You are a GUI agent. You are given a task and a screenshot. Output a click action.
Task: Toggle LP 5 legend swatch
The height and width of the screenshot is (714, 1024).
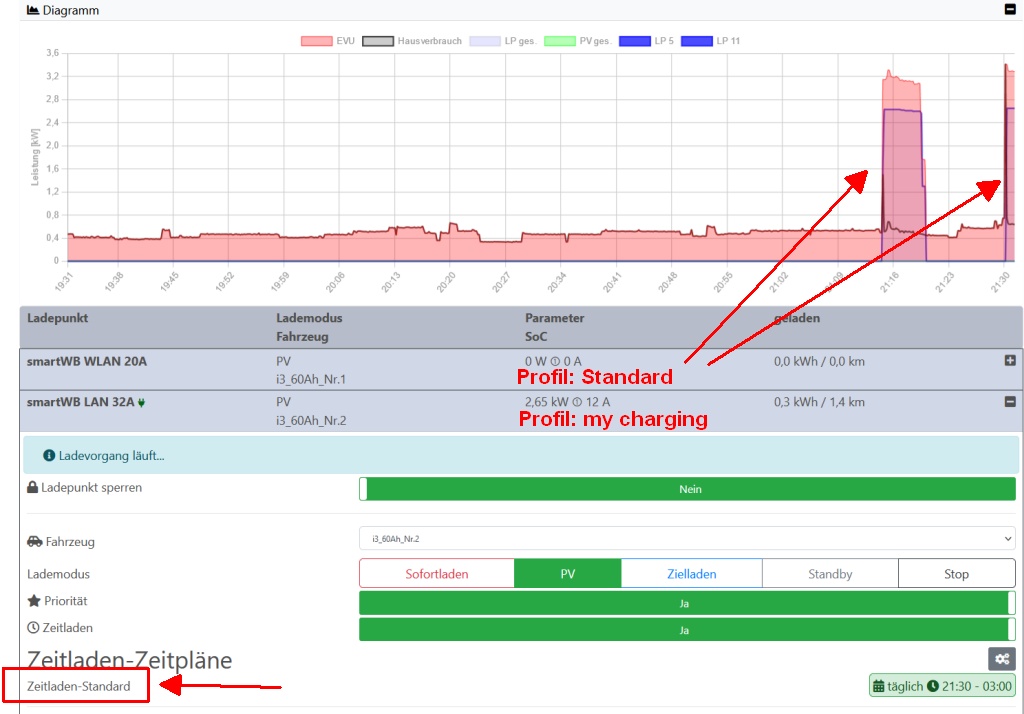tap(635, 41)
